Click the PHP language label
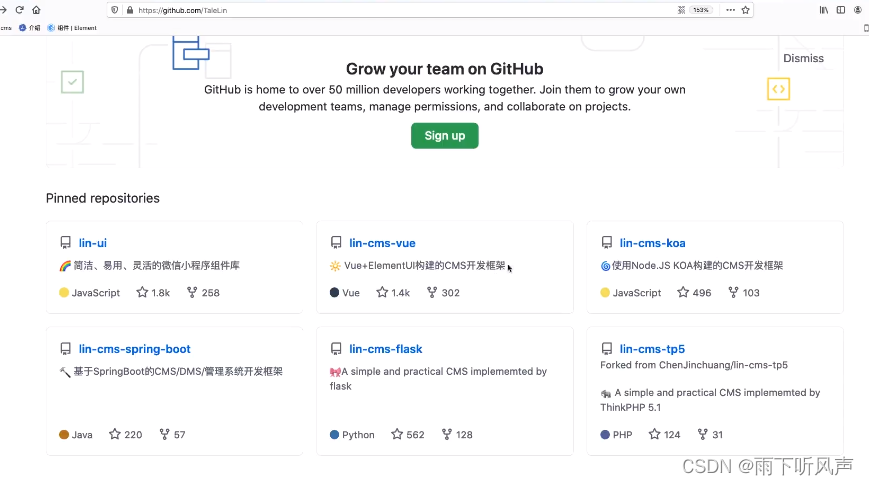 622,435
